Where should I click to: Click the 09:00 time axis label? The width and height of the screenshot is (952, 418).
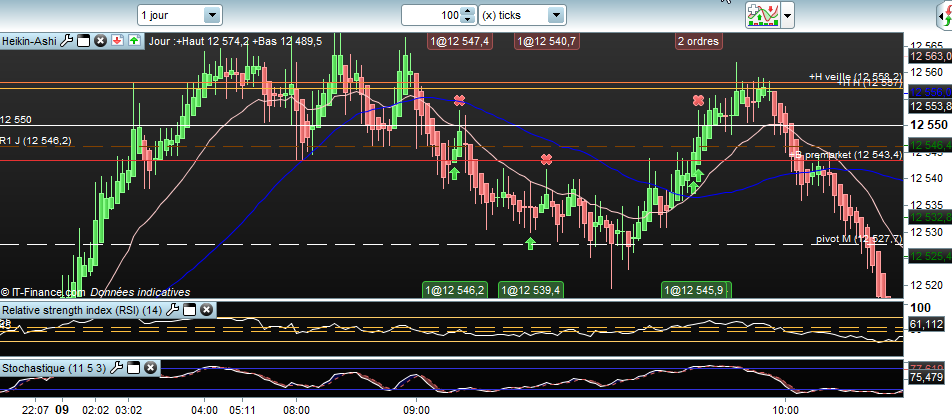[416, 409]
